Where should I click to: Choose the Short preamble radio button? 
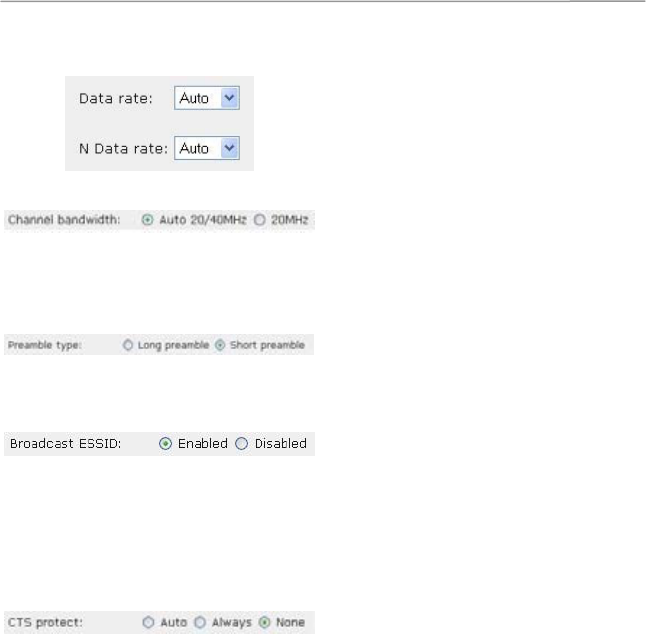[220, 345]
